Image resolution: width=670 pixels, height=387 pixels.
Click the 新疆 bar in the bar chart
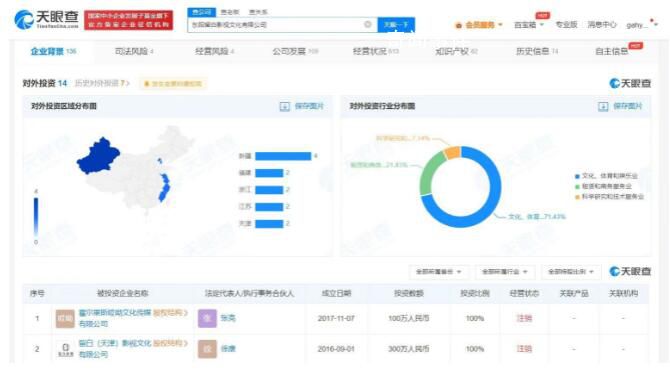coord(283,156)
